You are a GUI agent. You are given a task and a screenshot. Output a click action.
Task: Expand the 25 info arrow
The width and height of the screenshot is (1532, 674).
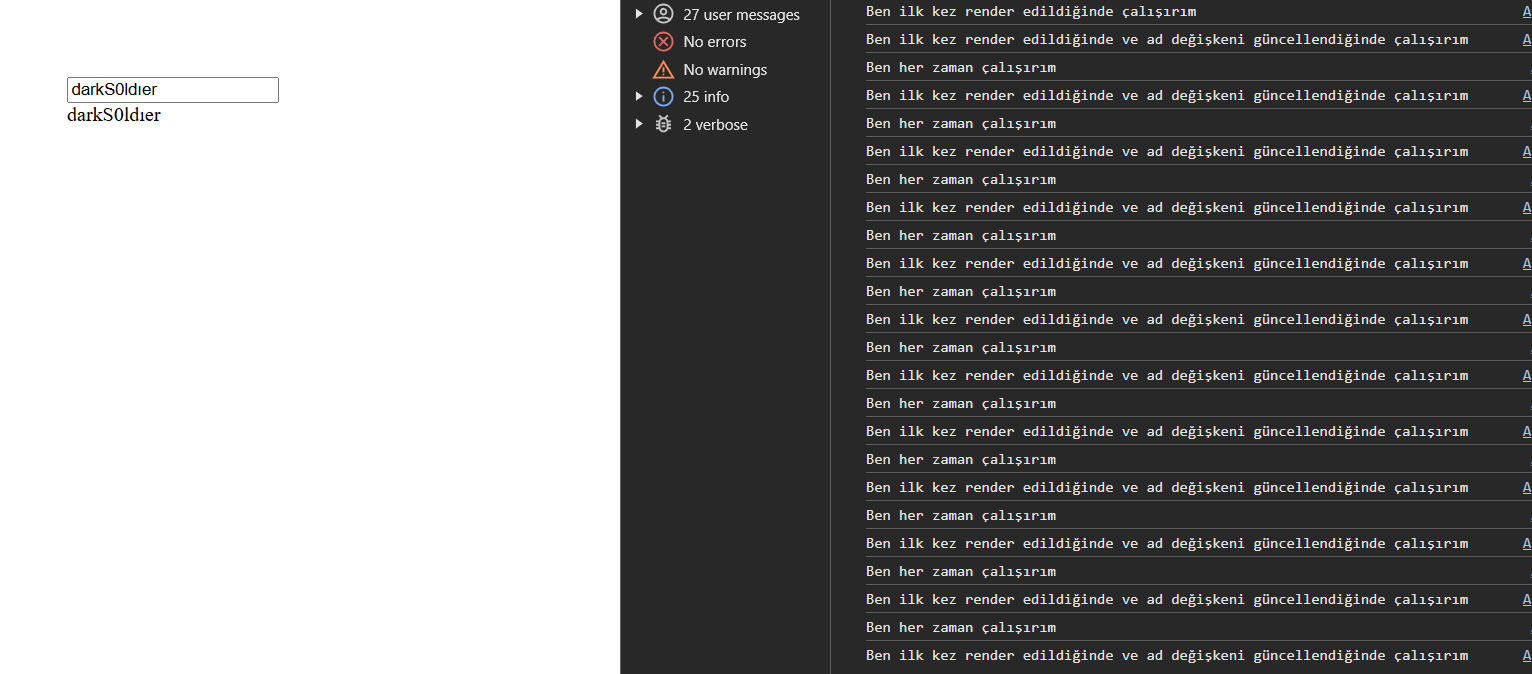click(x=639, y=97)
